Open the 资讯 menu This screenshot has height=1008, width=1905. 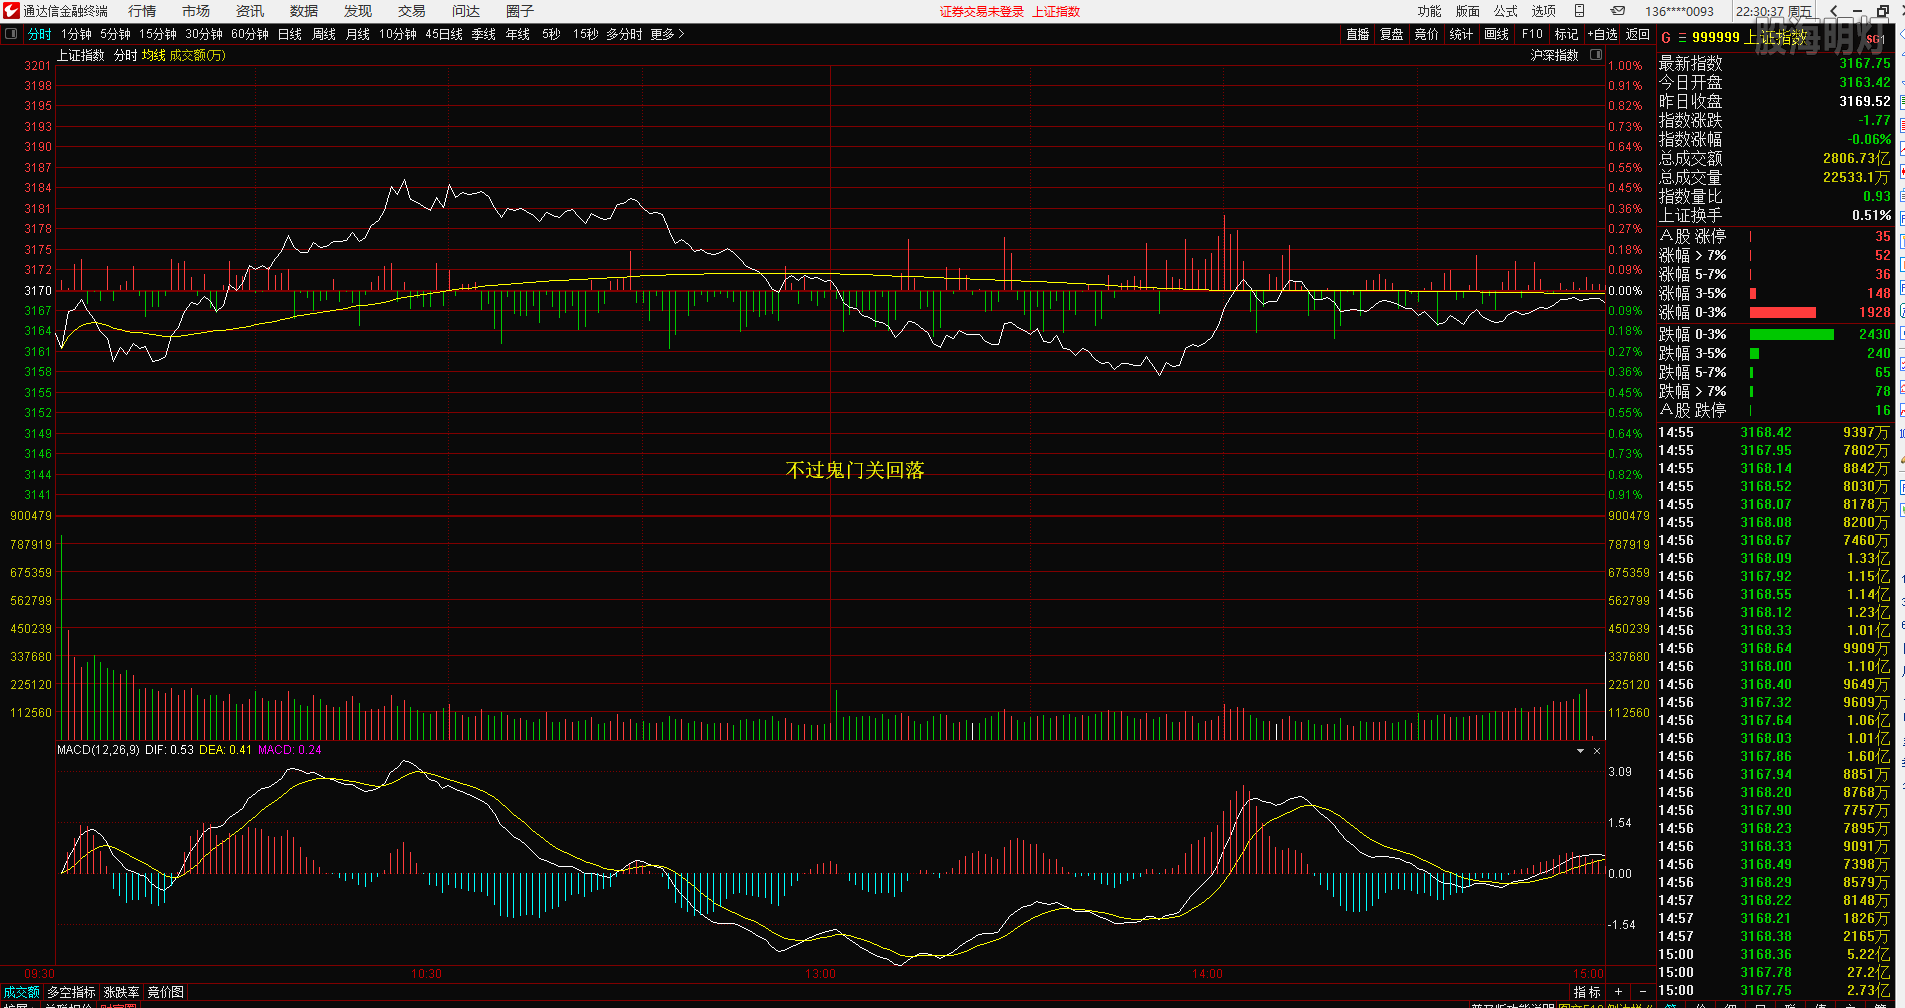(x=250, y=11)
